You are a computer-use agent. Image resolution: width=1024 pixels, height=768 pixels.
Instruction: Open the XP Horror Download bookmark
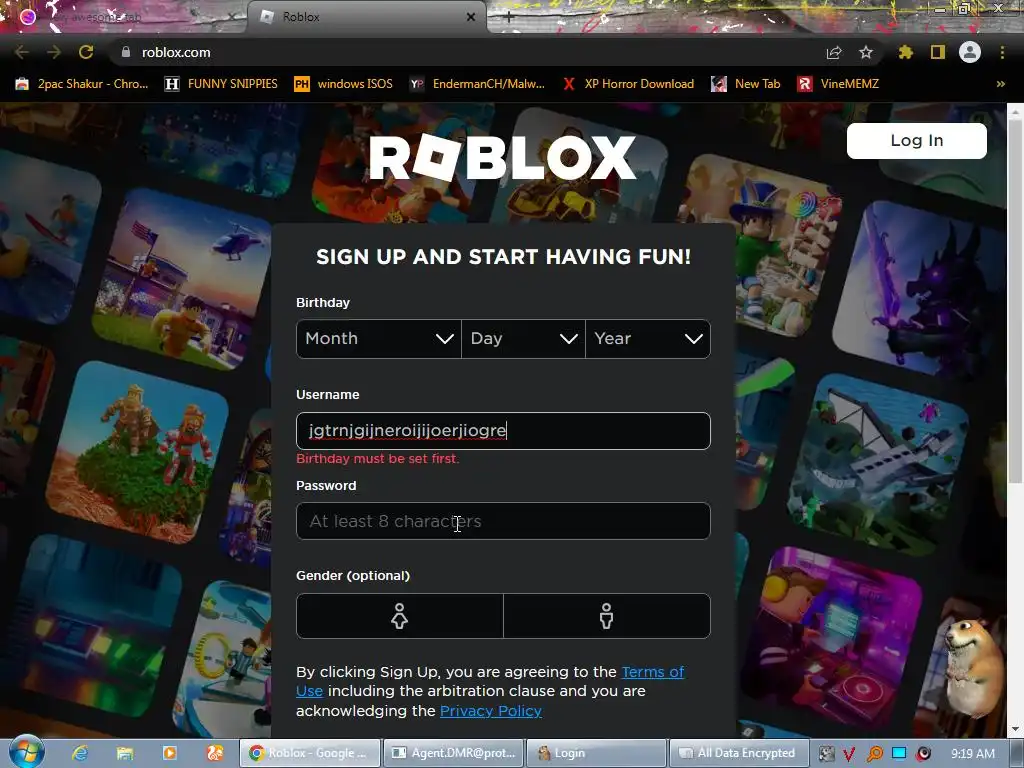tap(628, 84)
